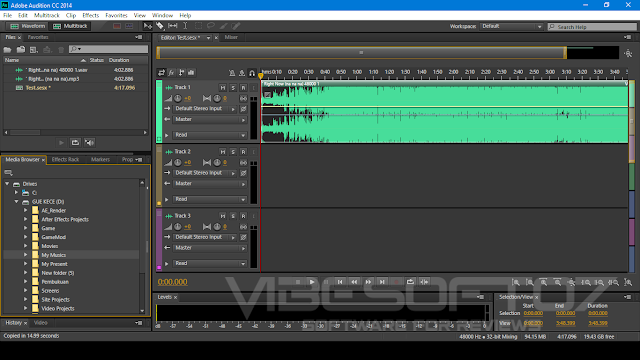Open the Effects menu
The height and width of the screenshot is (360, 640).
pyautogui.click(x=91, y=15)
